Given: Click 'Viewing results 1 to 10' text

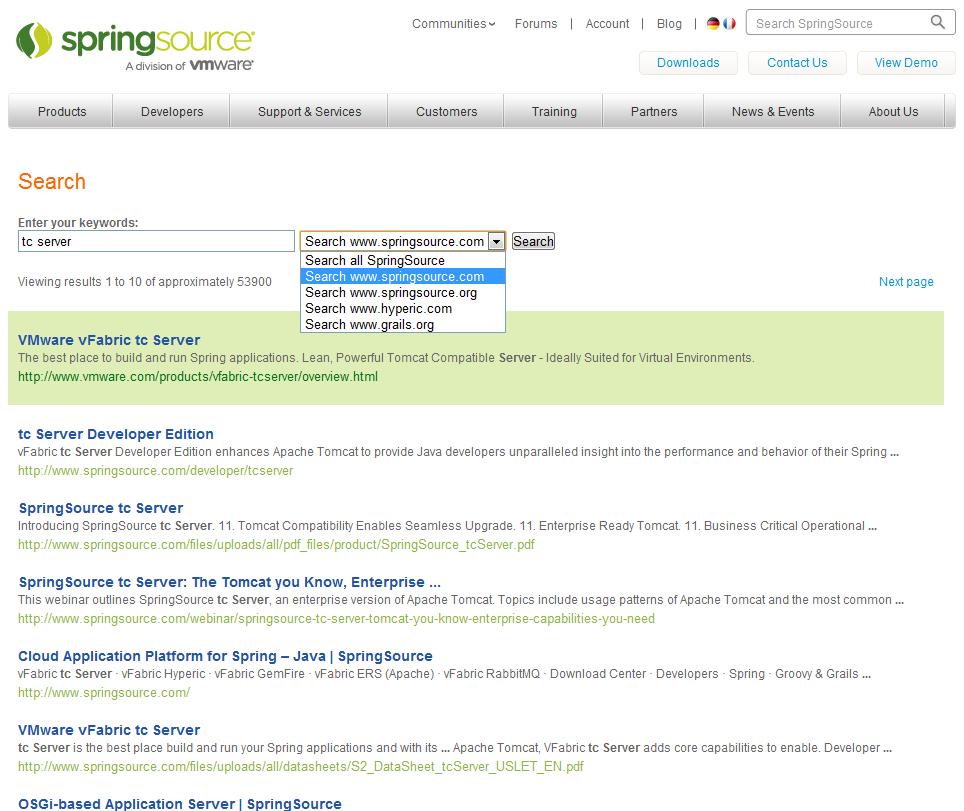Looking at the screenshot, I should click(144, 282).
